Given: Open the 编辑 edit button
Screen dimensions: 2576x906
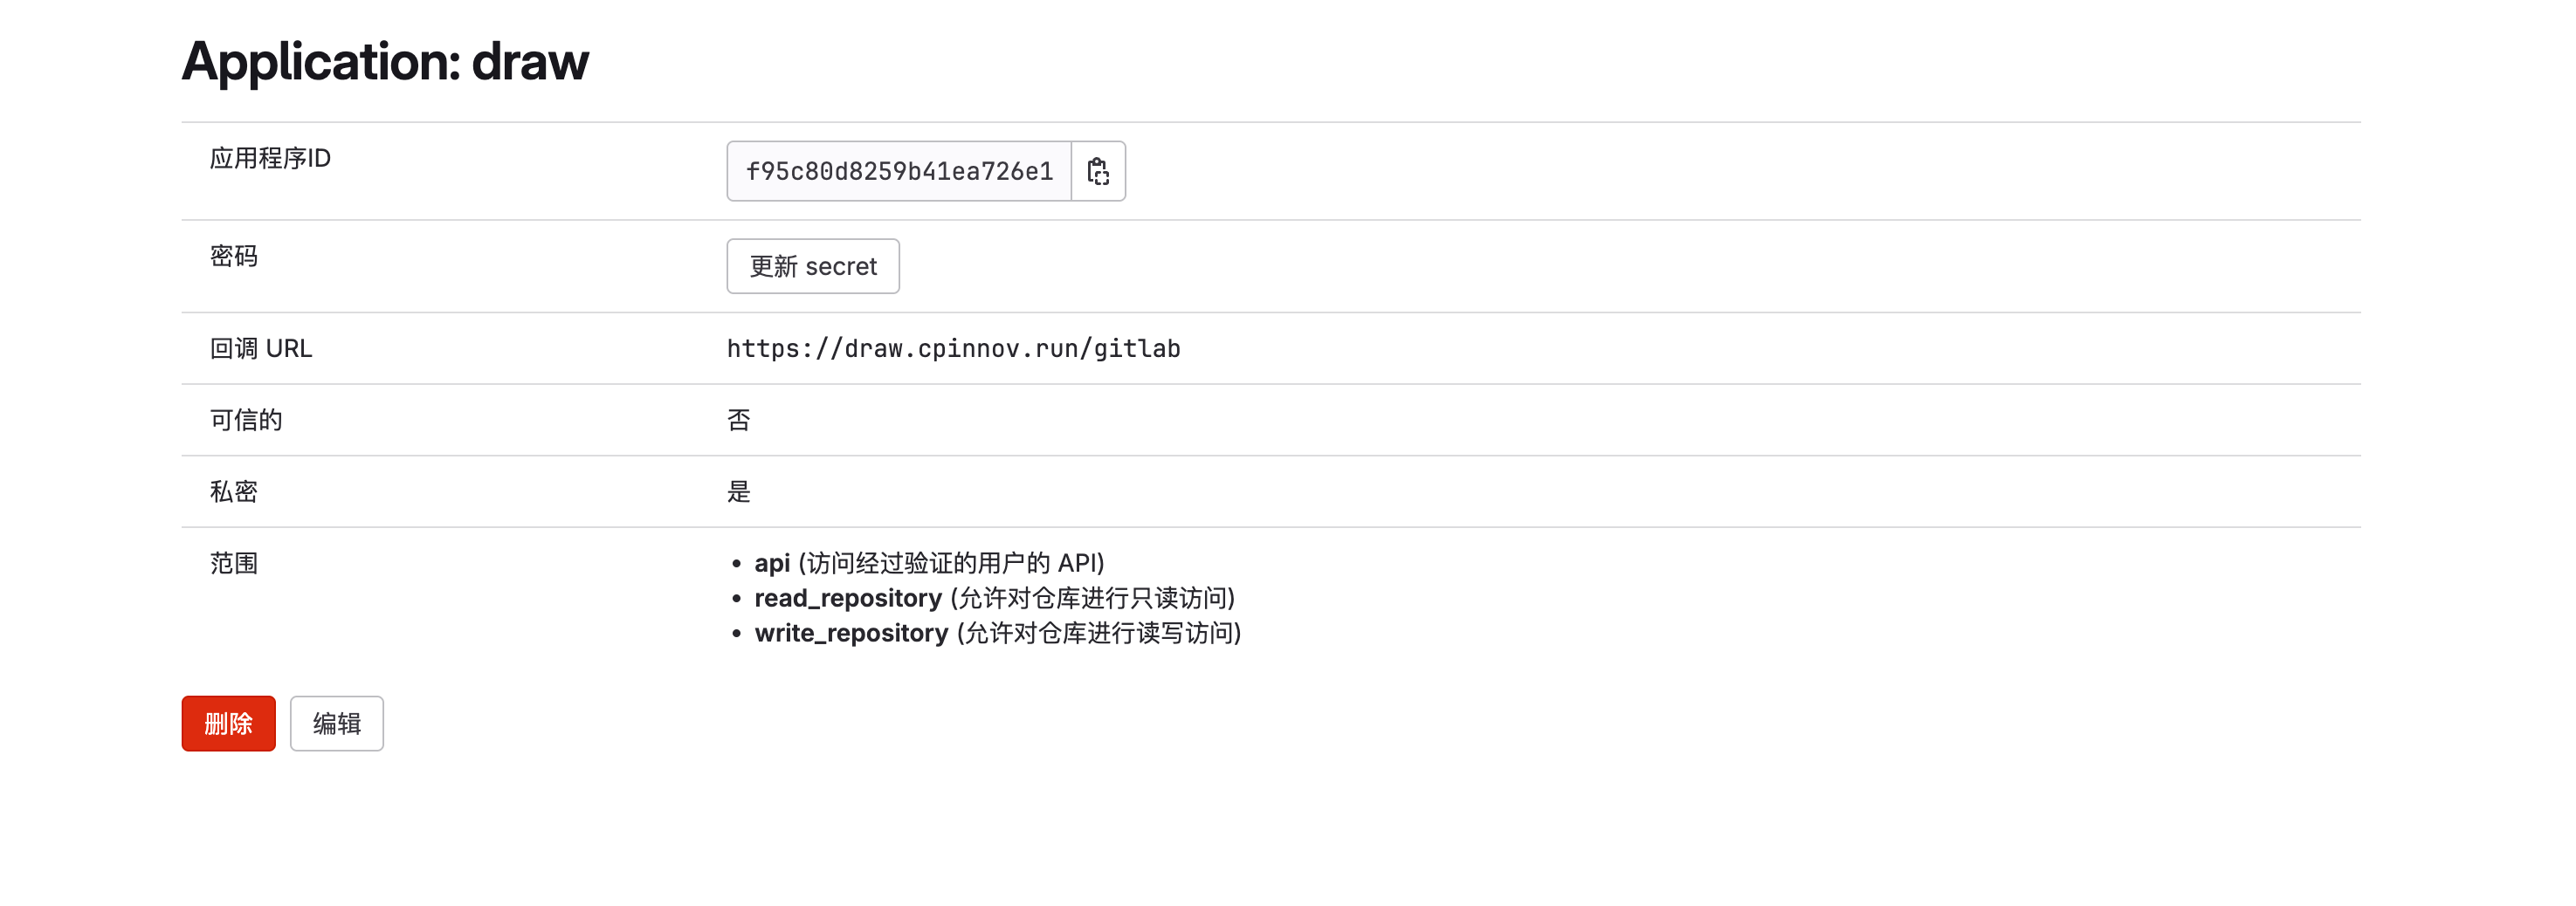Looking at the screenshot, I should pos(337,723).
